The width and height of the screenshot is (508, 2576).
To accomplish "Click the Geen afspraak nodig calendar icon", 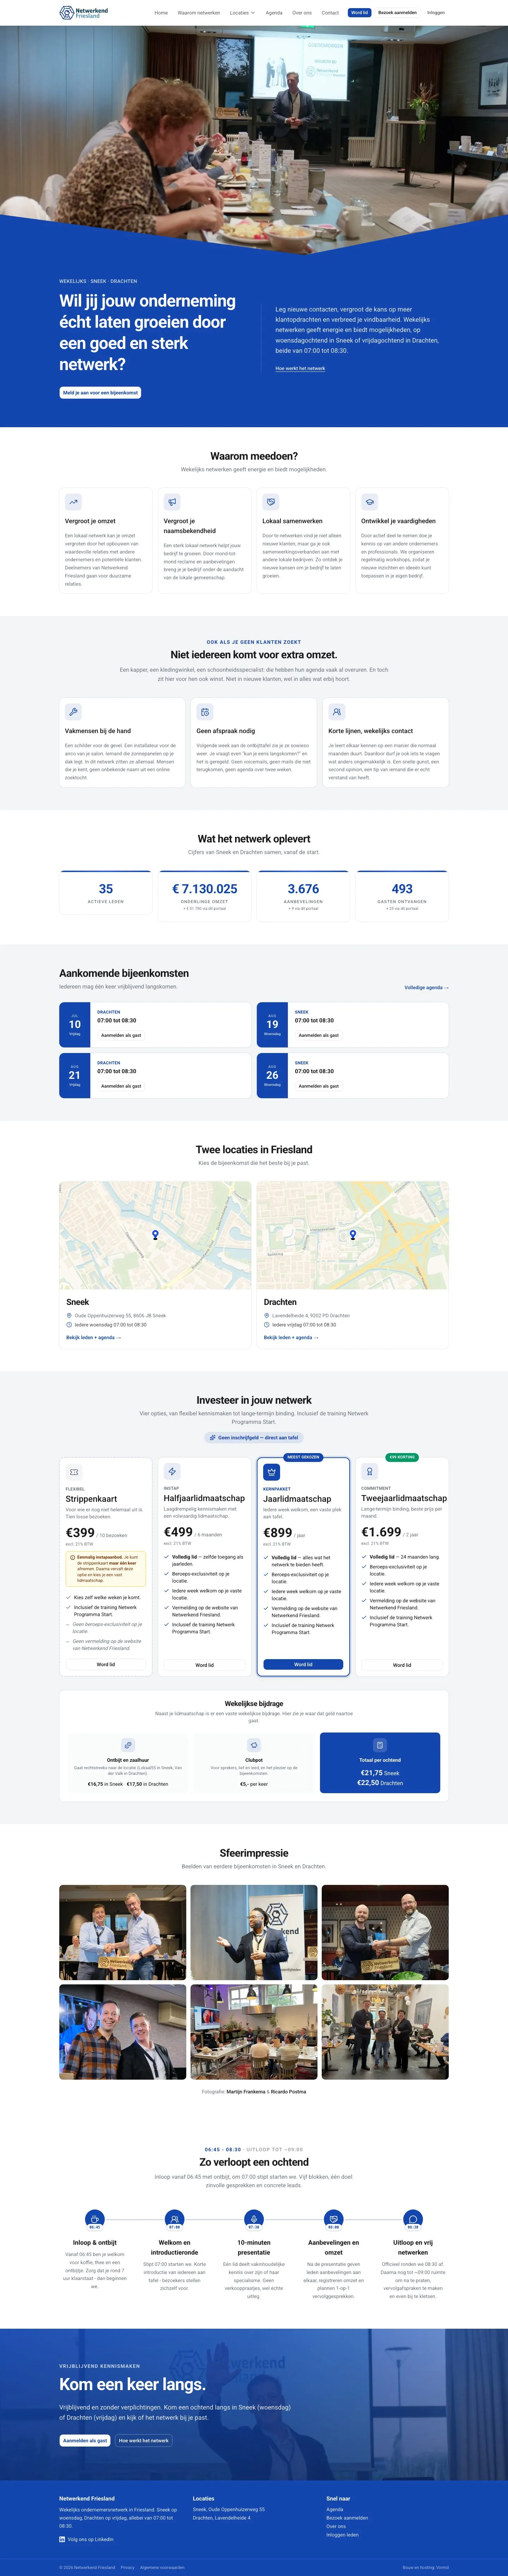I will [205, 712].
